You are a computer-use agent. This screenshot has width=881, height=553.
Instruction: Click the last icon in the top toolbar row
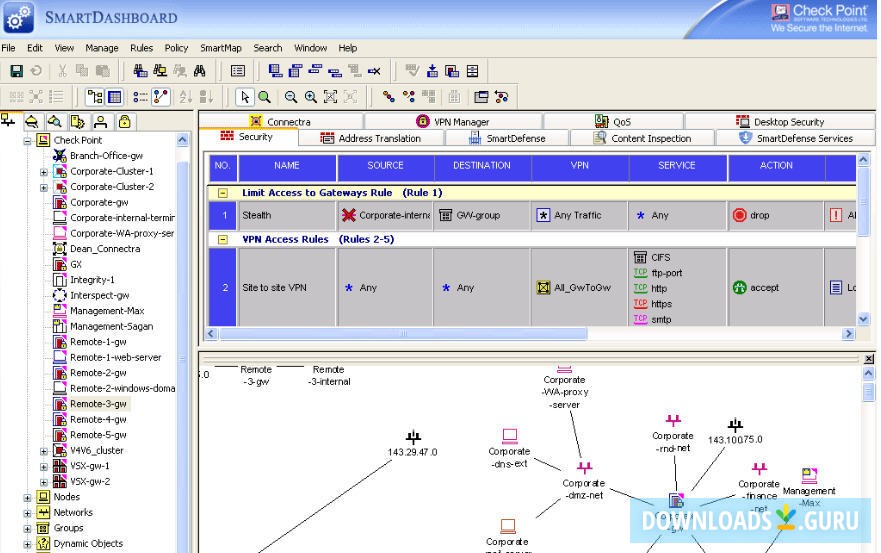point(473,71)
